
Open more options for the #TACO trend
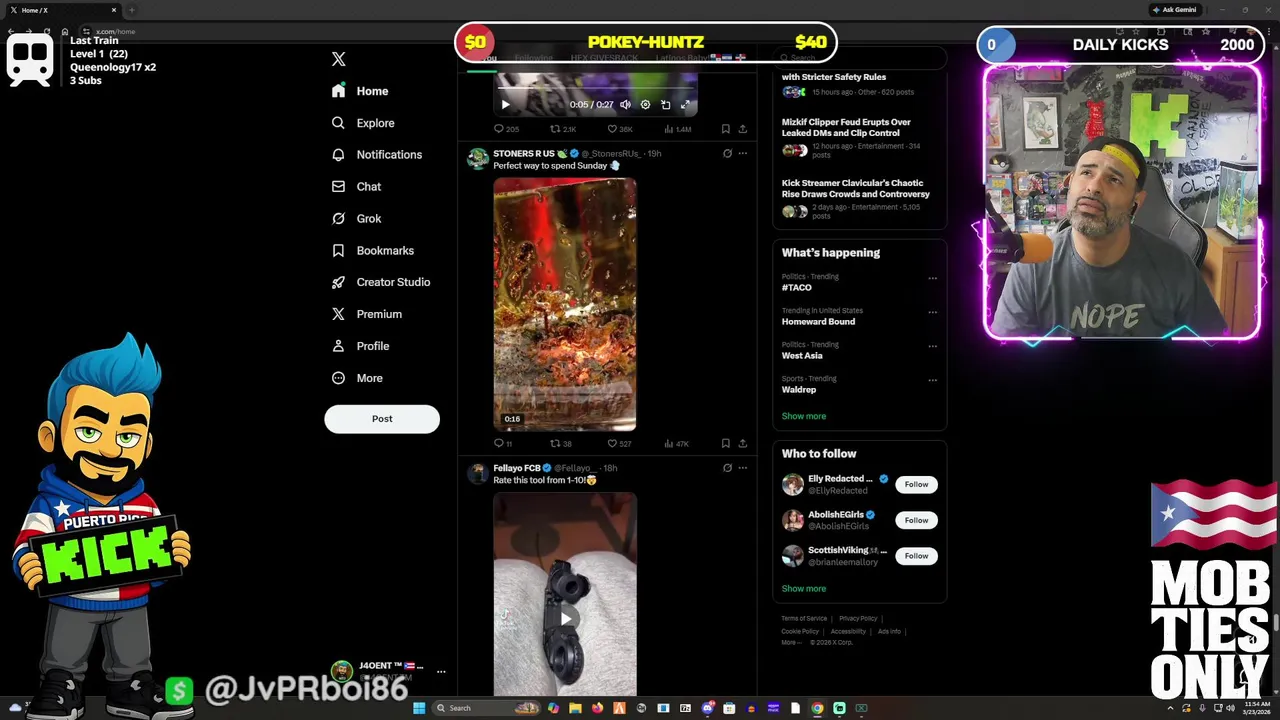932,278
